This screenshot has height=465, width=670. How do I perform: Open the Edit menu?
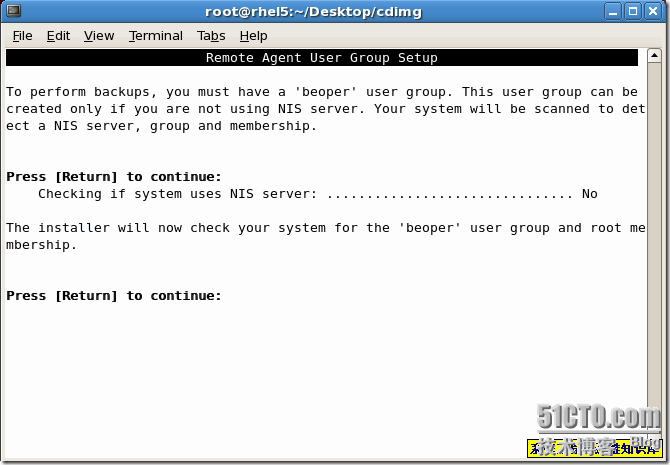[58, 36]
